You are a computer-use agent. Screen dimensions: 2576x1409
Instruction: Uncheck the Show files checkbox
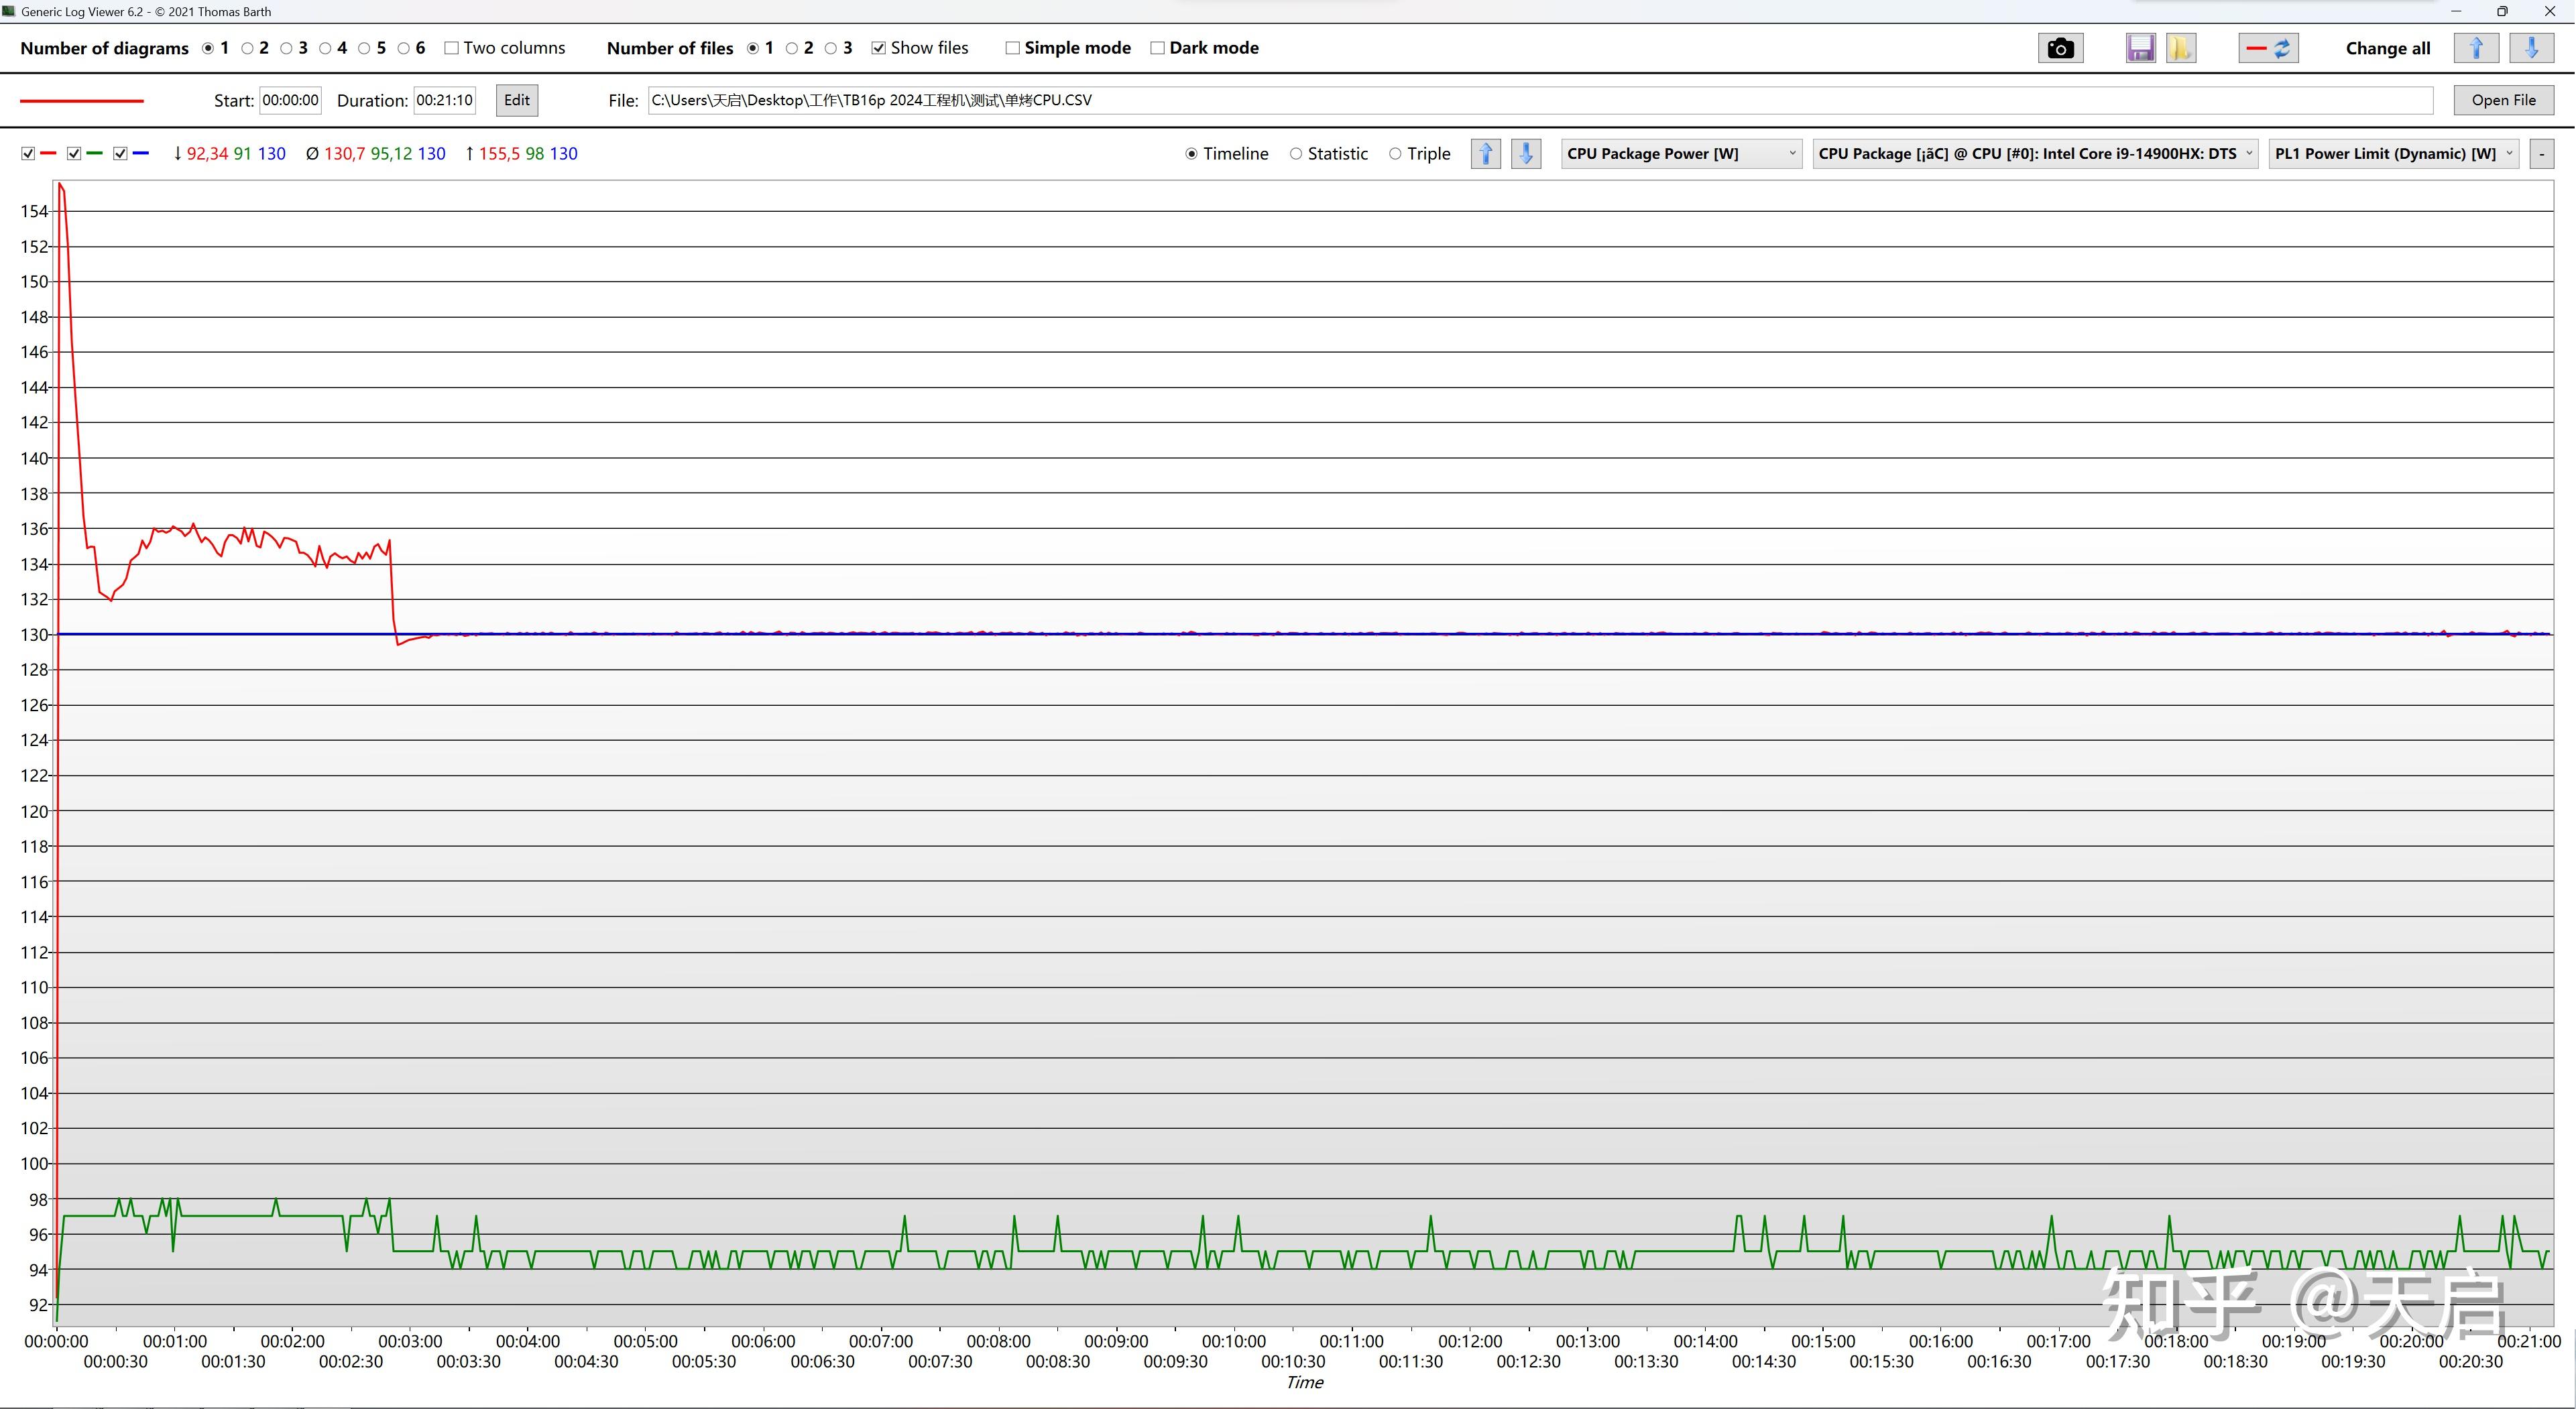click(878, 48)
